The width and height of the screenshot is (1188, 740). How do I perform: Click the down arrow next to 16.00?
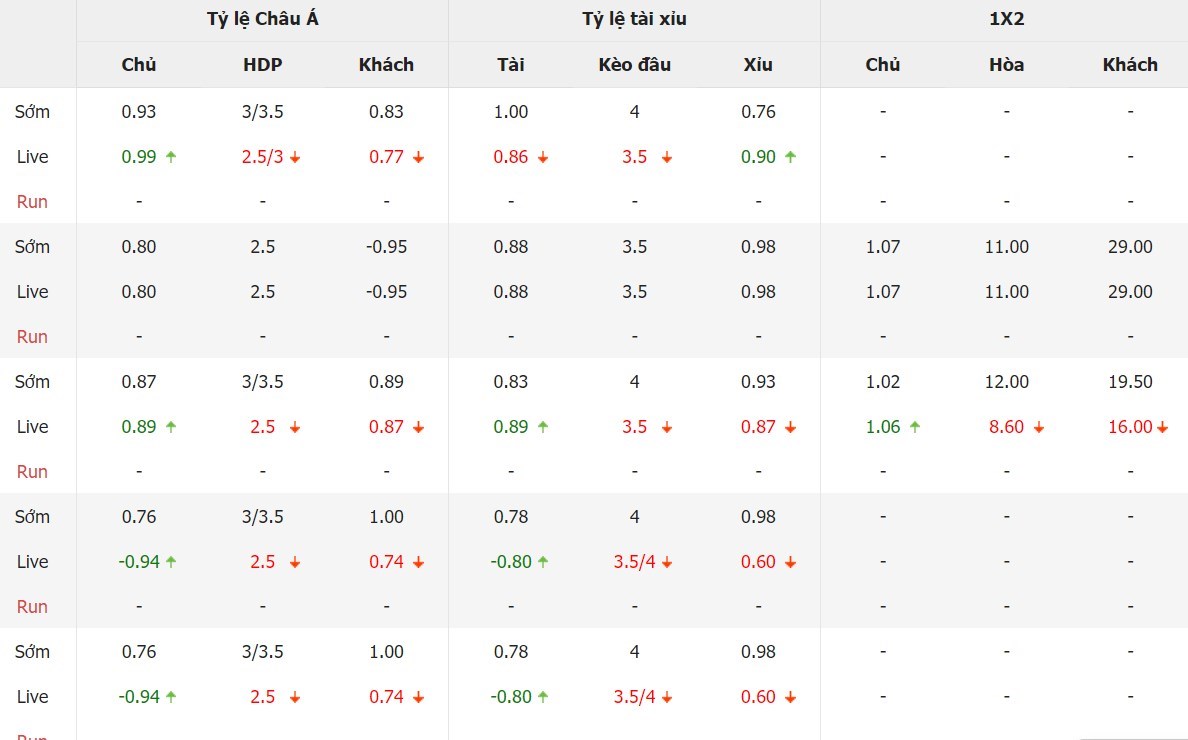[1162, 428]
